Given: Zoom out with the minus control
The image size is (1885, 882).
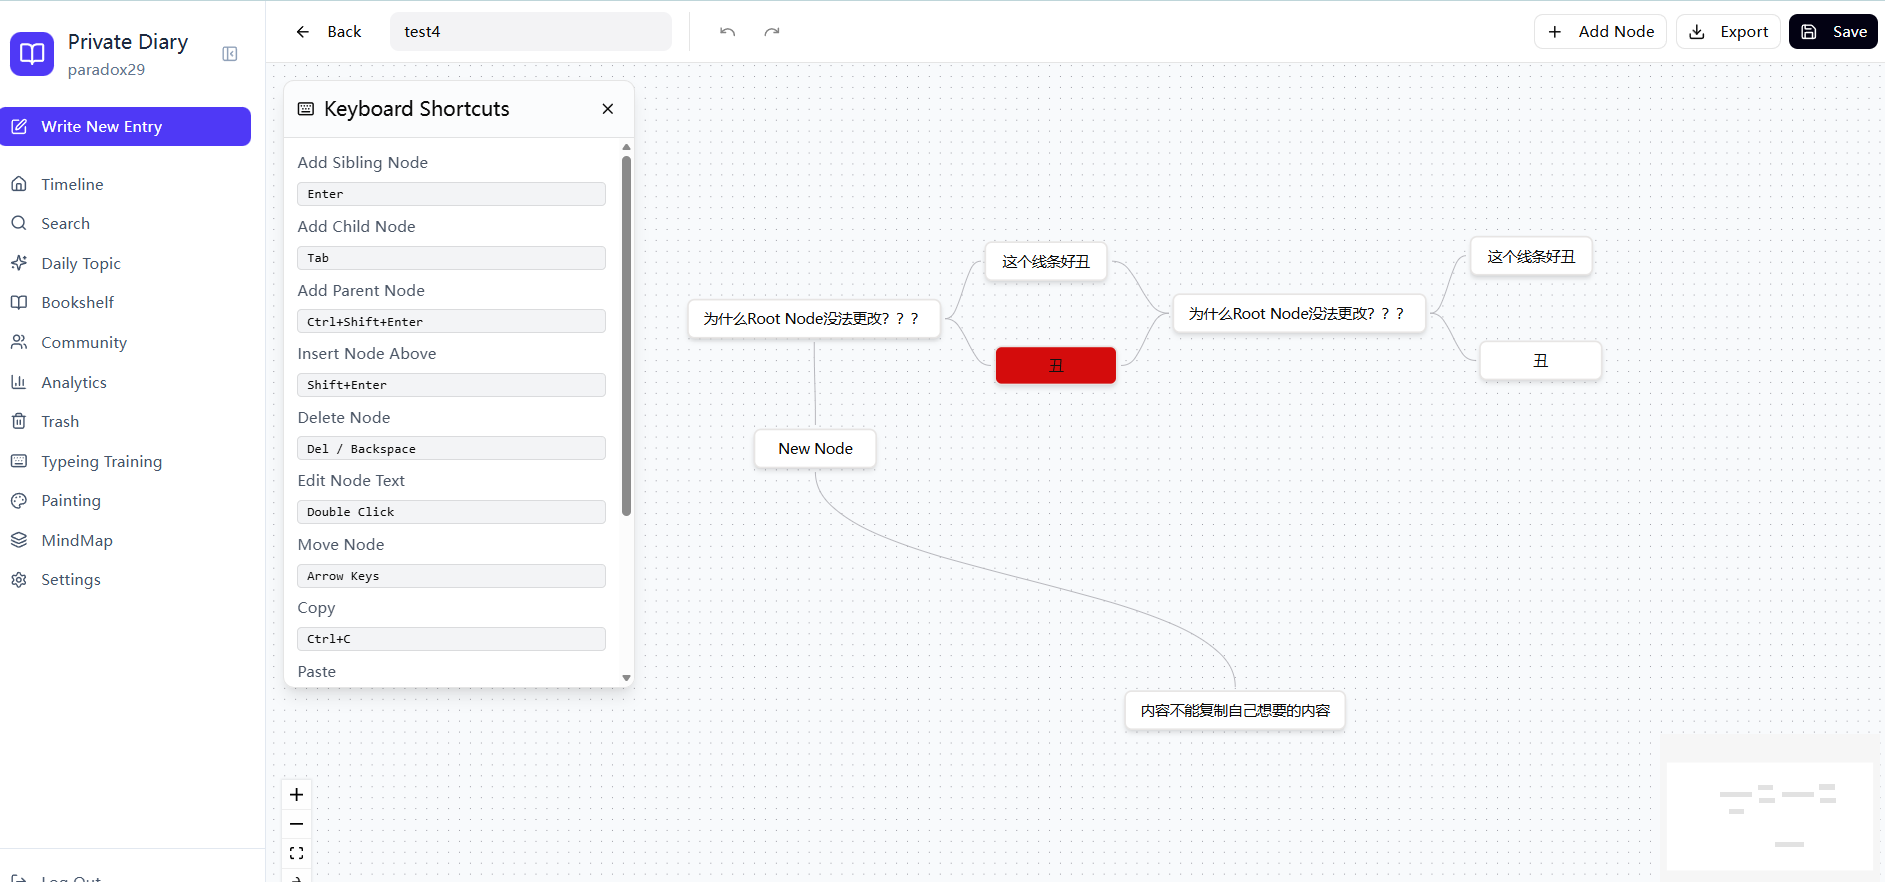Looking at the screenshot, I should tap(297, 824).
